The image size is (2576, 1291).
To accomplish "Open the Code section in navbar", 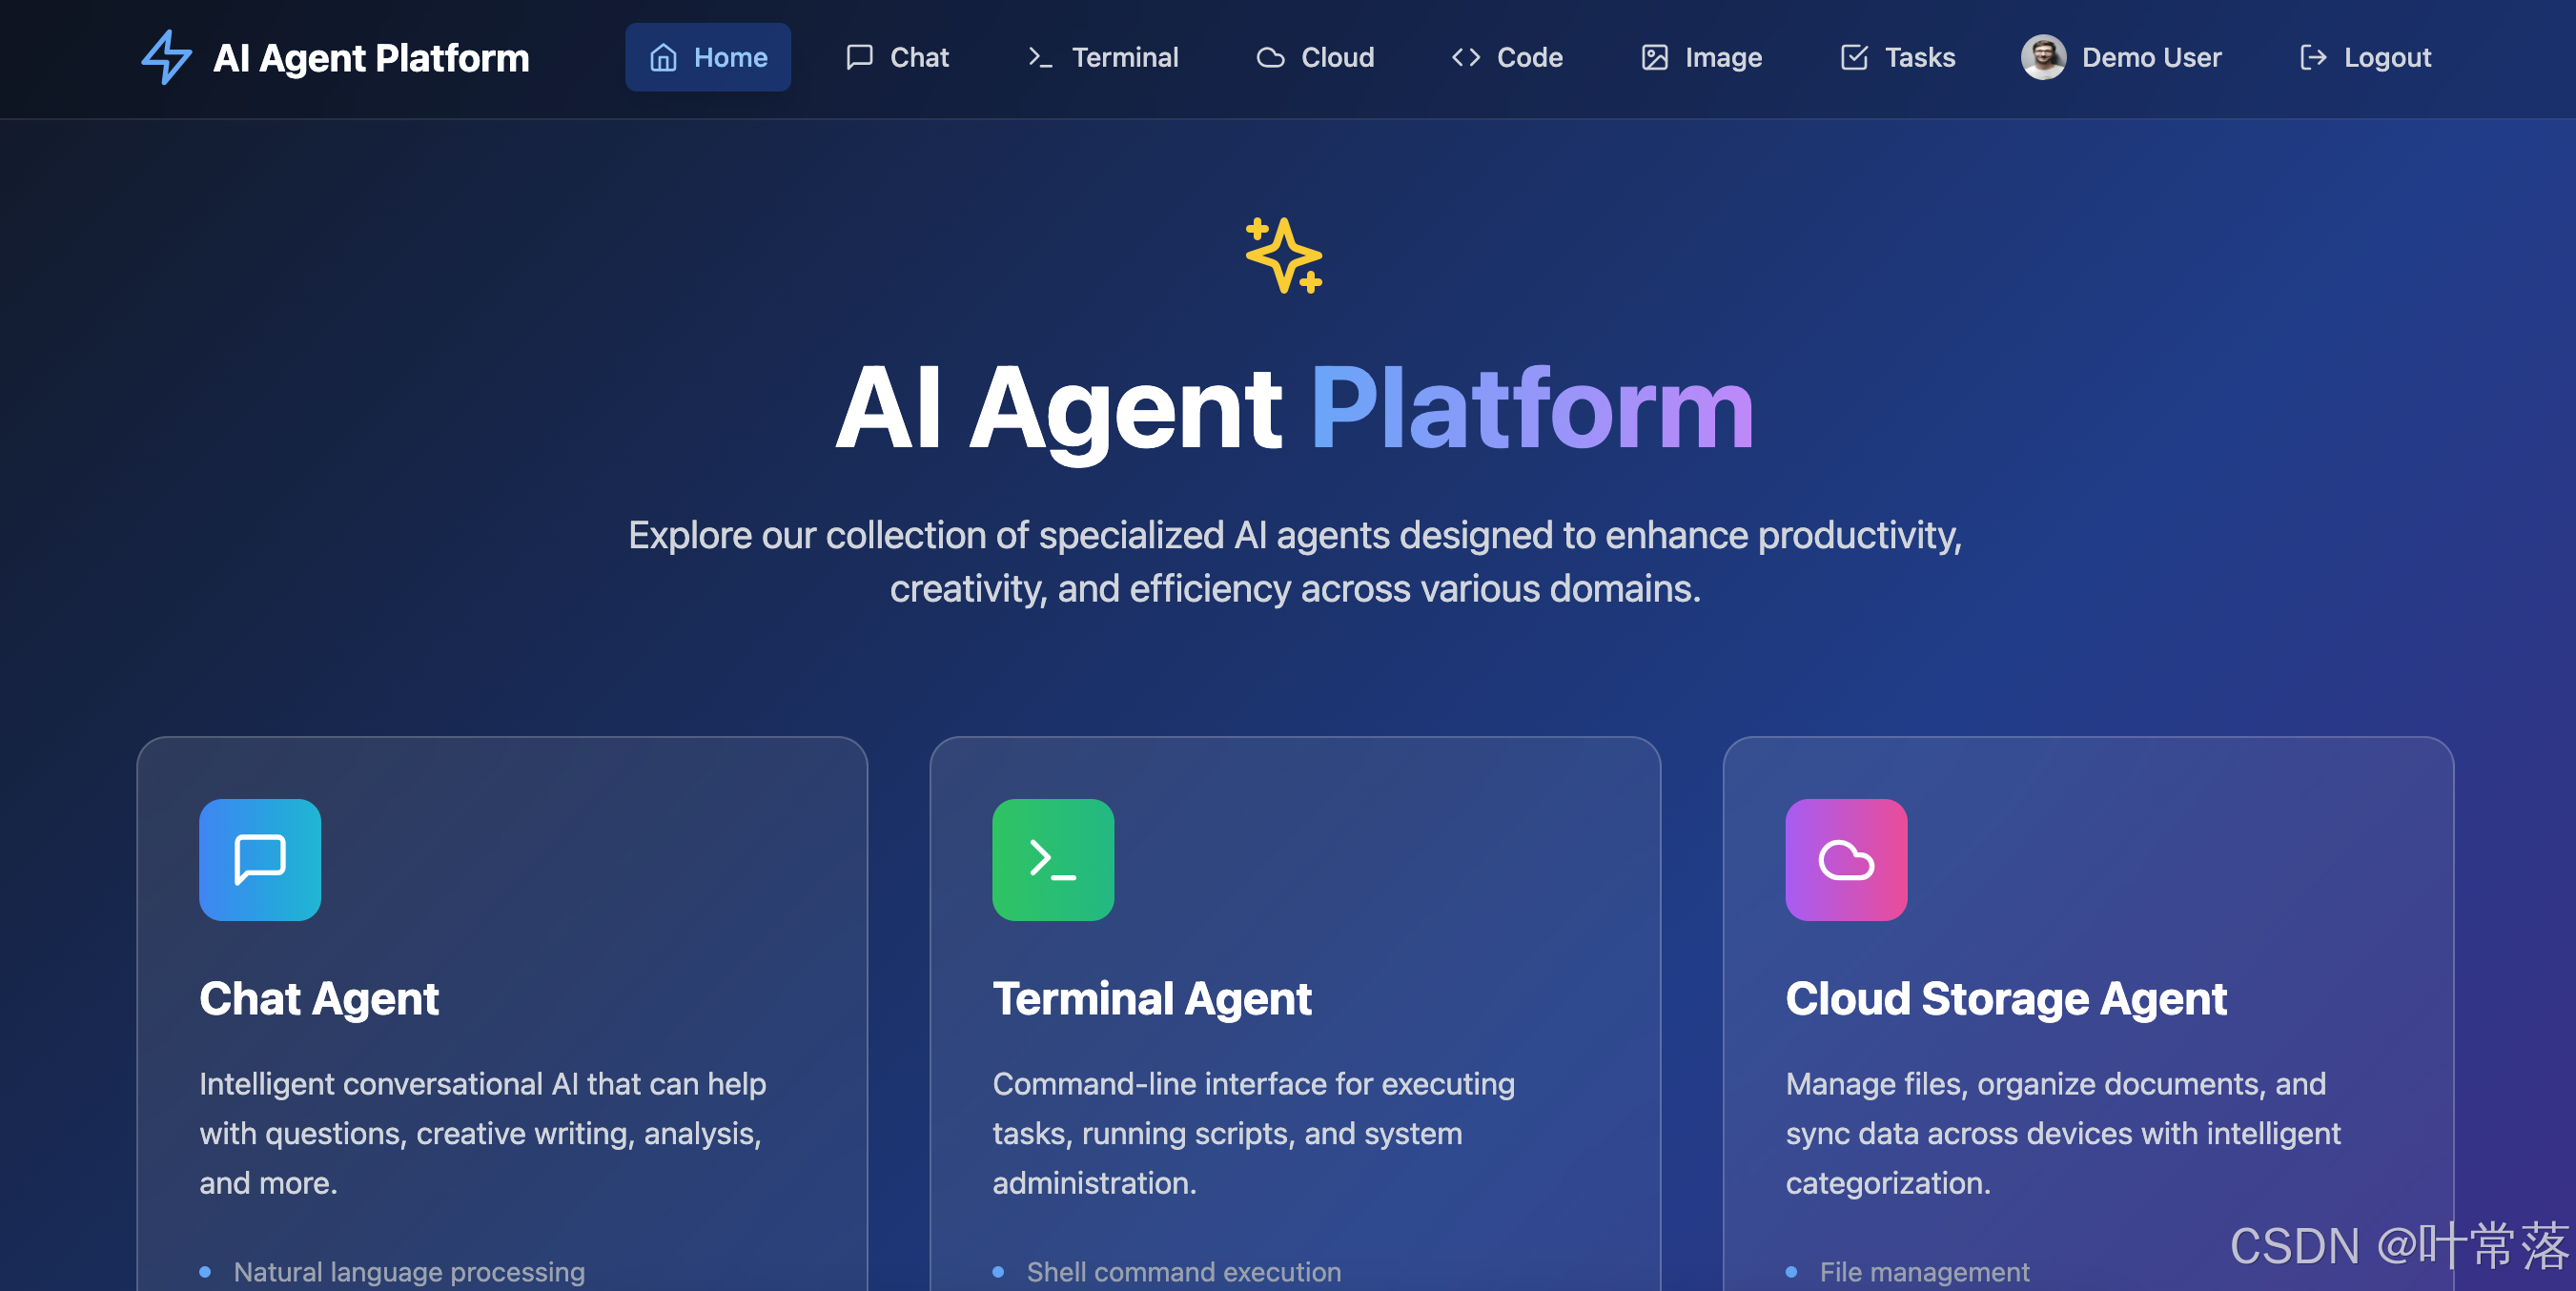I will click(1506, 57).
